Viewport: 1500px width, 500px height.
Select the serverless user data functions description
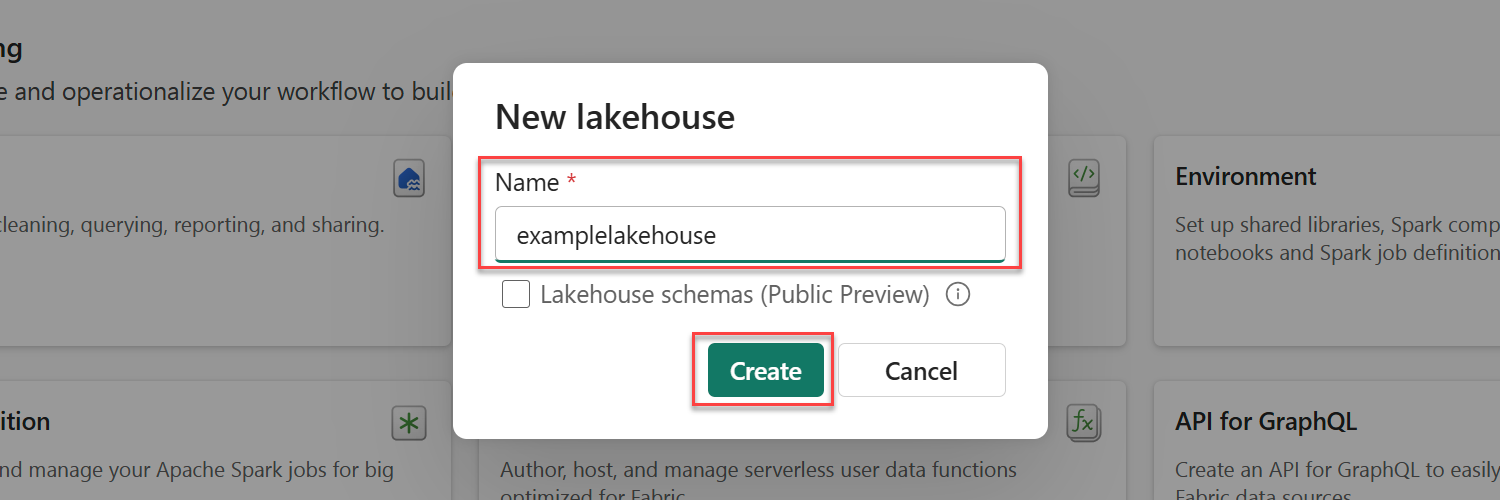point(758,482)
